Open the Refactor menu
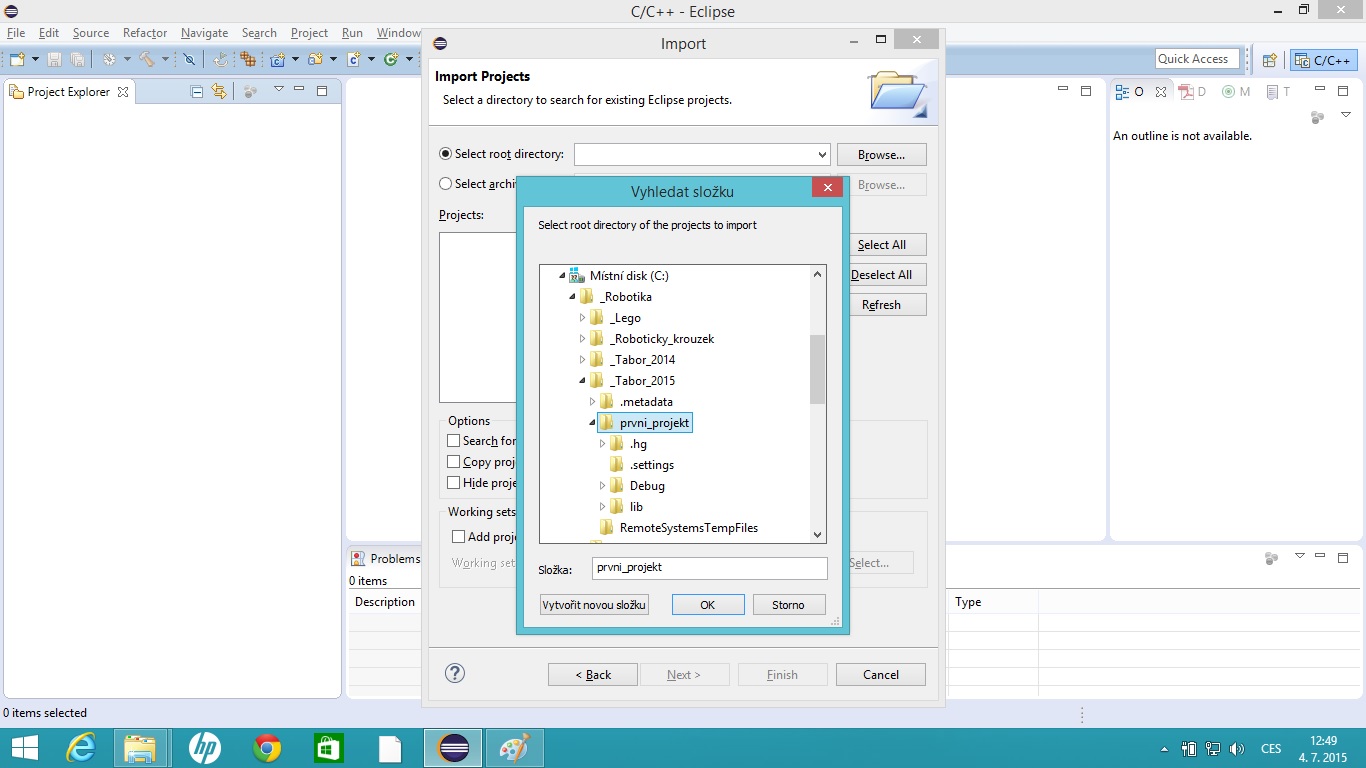 click(x=145, y=33)
